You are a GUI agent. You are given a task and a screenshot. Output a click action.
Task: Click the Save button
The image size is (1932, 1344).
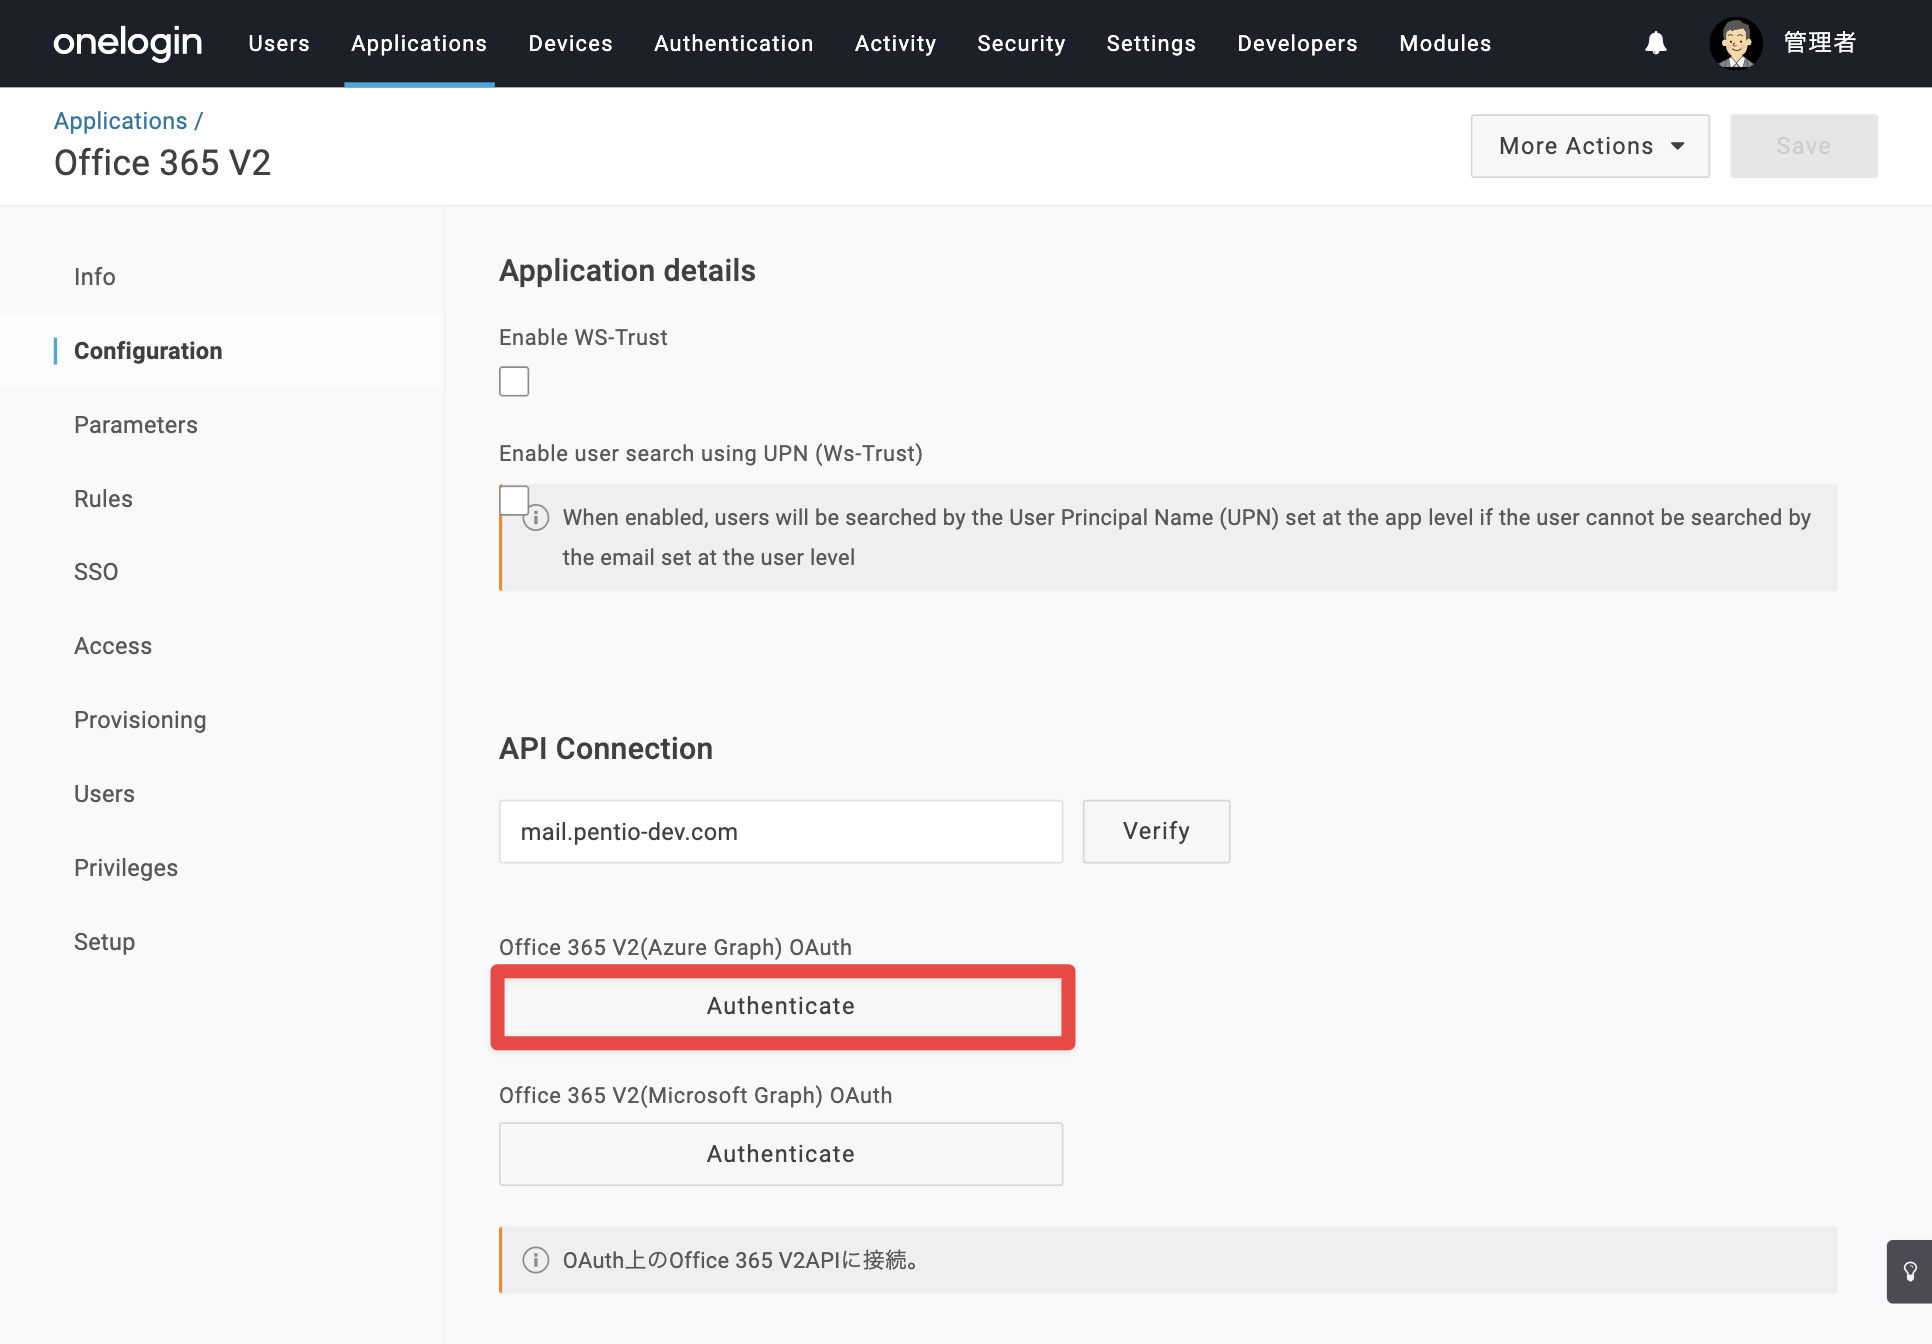coord(1804,146)
